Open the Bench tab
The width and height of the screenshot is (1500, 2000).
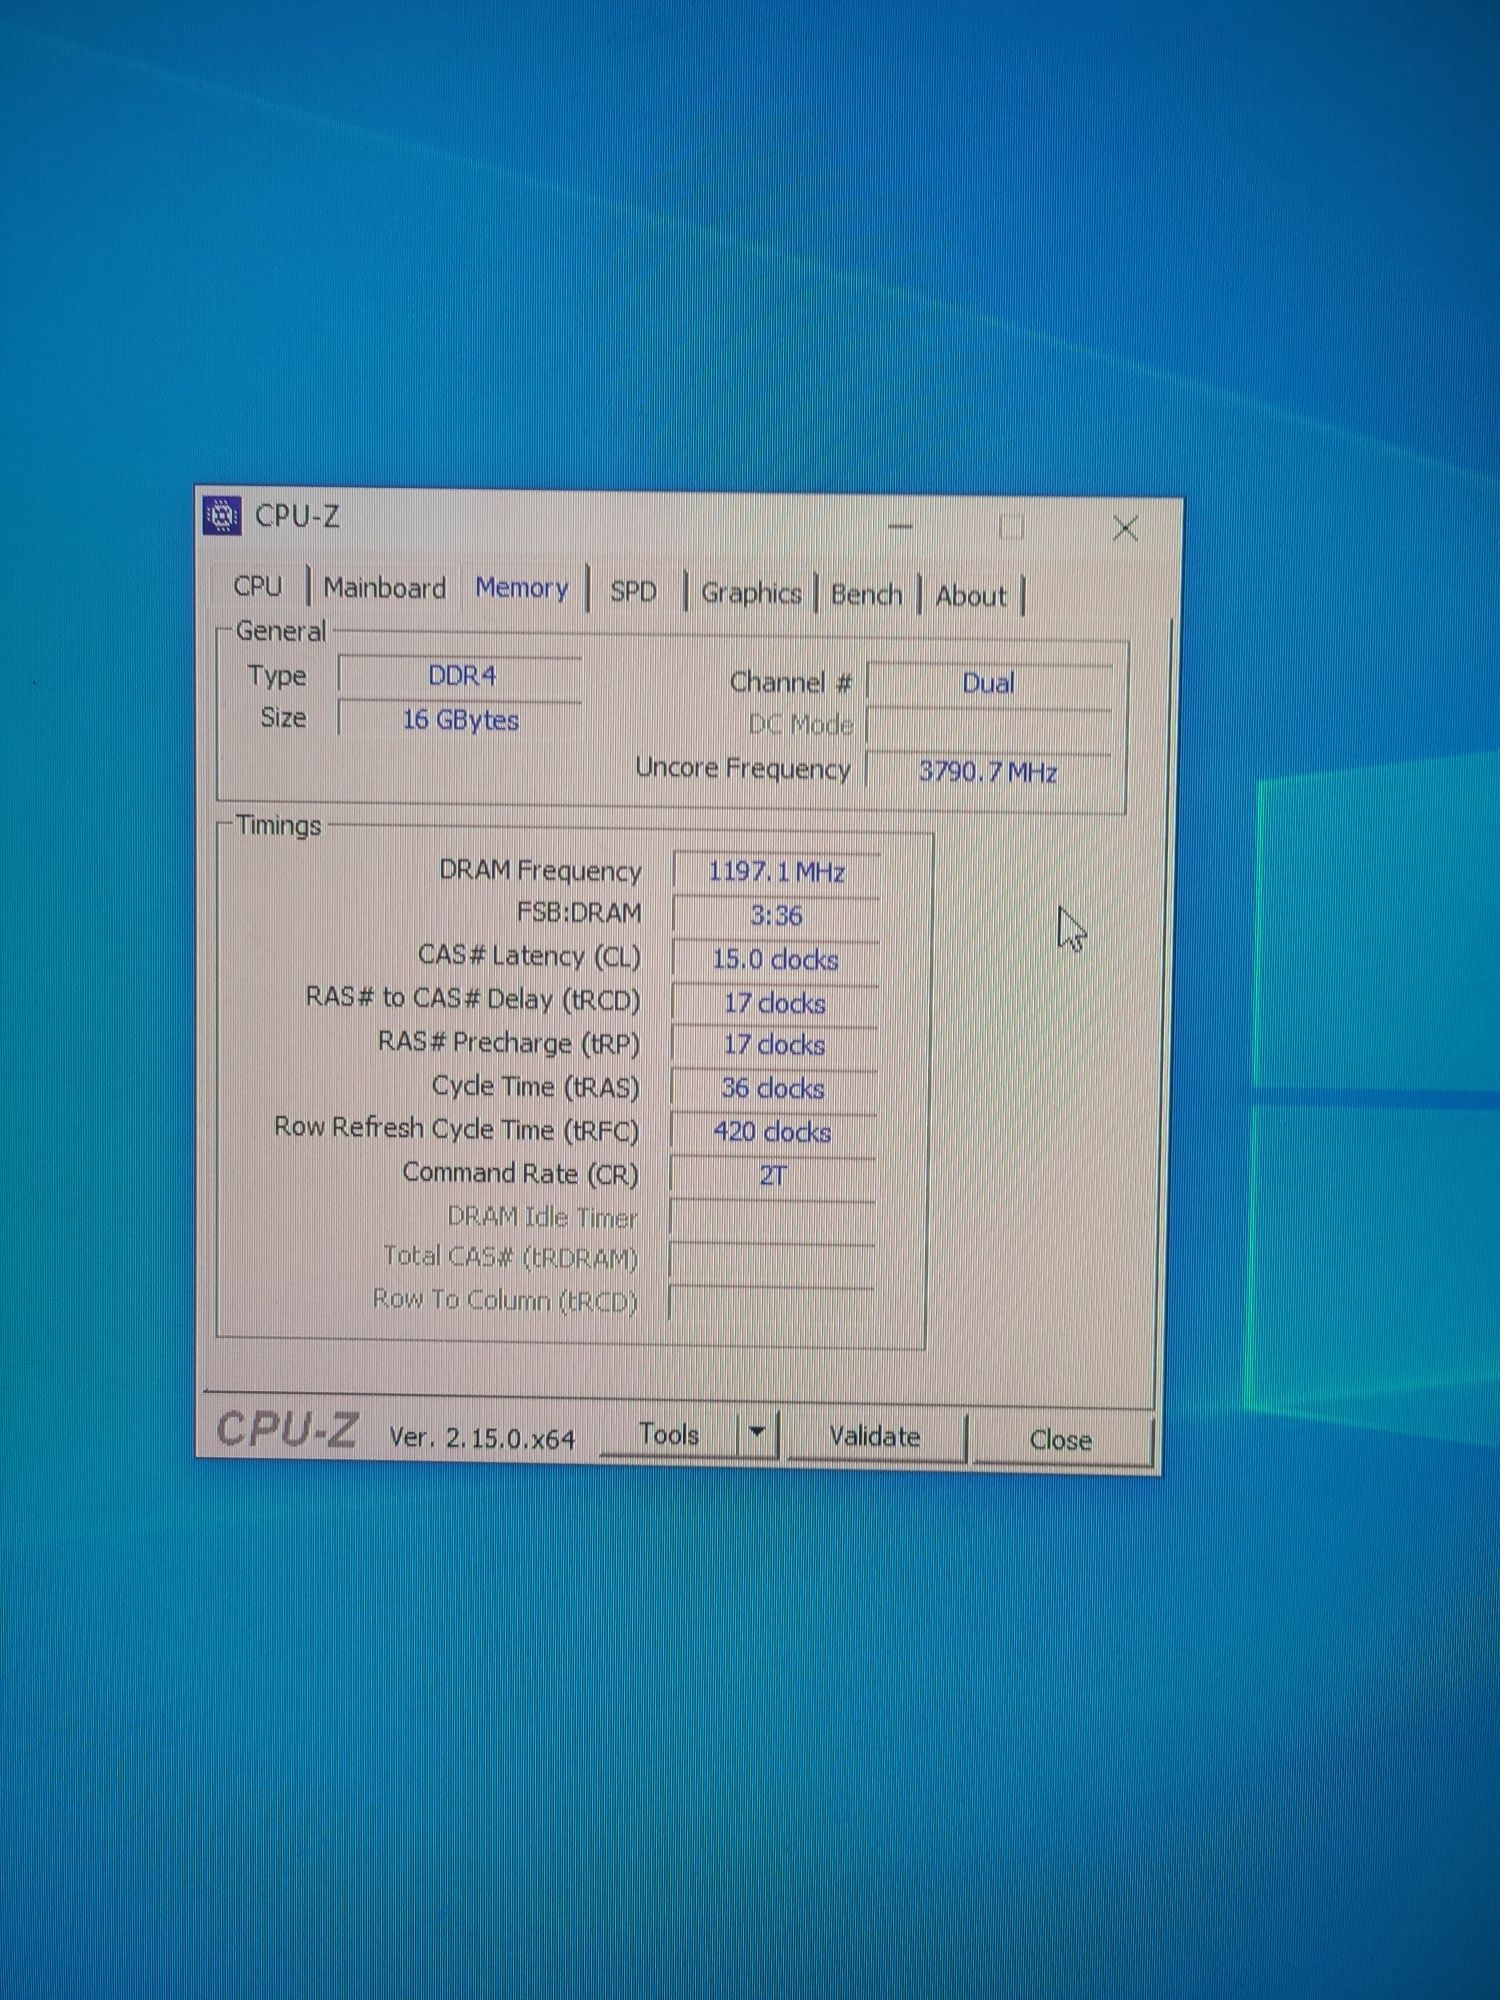click(x=866, y=594)
